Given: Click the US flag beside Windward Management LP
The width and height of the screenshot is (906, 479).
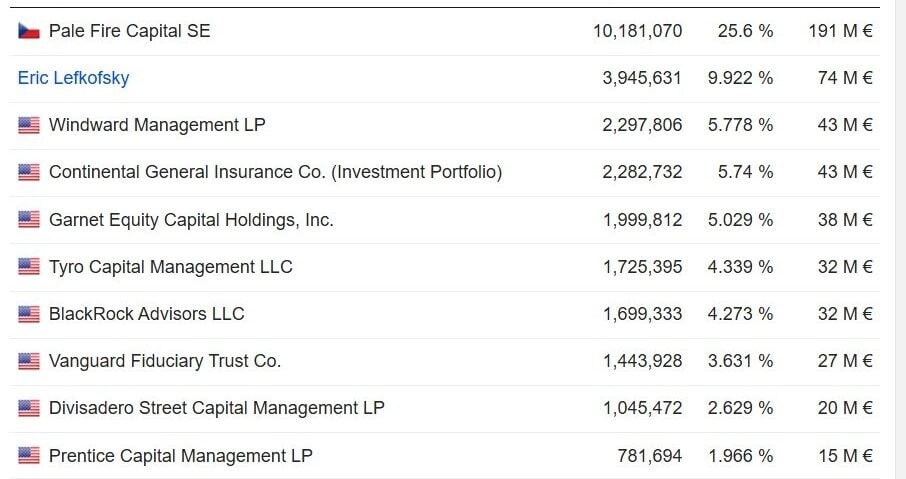Looking at the screenshot, I should click(x=29, y=125).
